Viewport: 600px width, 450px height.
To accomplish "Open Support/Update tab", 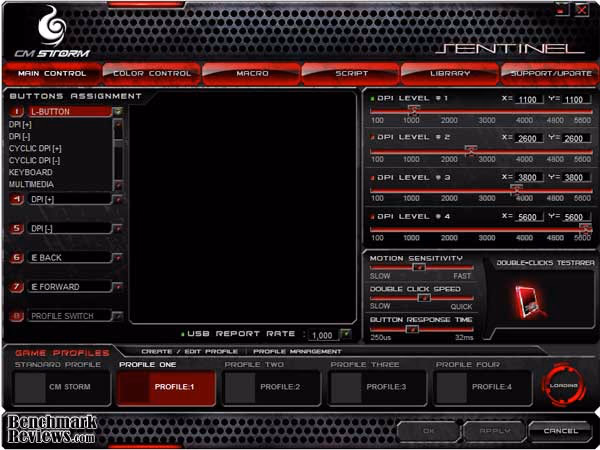I will coord(550,73).
